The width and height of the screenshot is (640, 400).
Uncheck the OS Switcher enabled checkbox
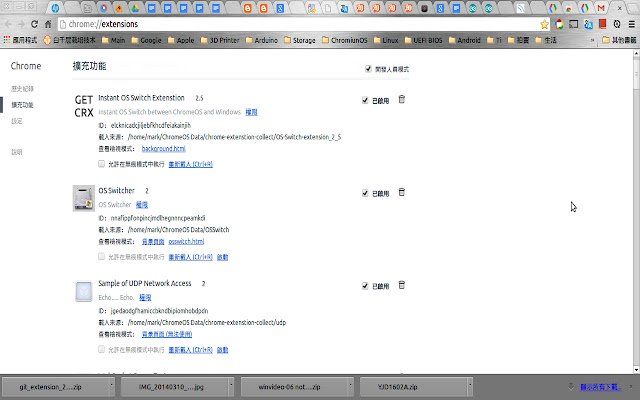coord(365,193)
